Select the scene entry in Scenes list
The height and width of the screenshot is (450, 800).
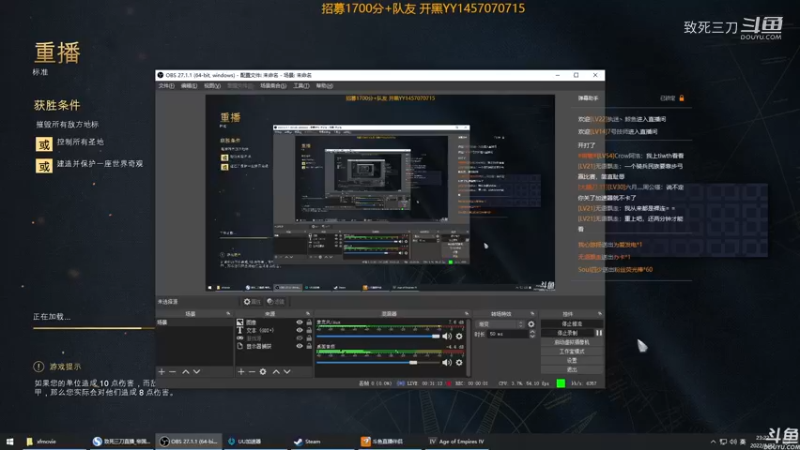[194, 322]
